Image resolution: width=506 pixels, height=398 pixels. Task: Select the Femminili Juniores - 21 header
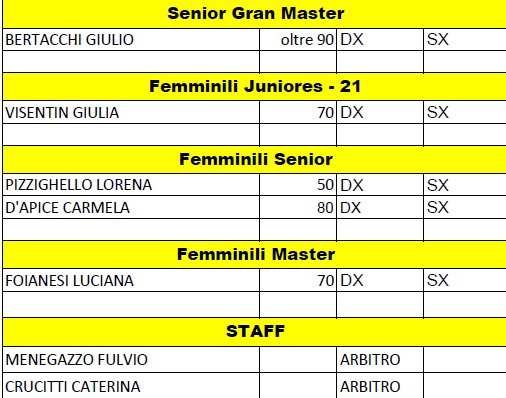tap(254, 87)
